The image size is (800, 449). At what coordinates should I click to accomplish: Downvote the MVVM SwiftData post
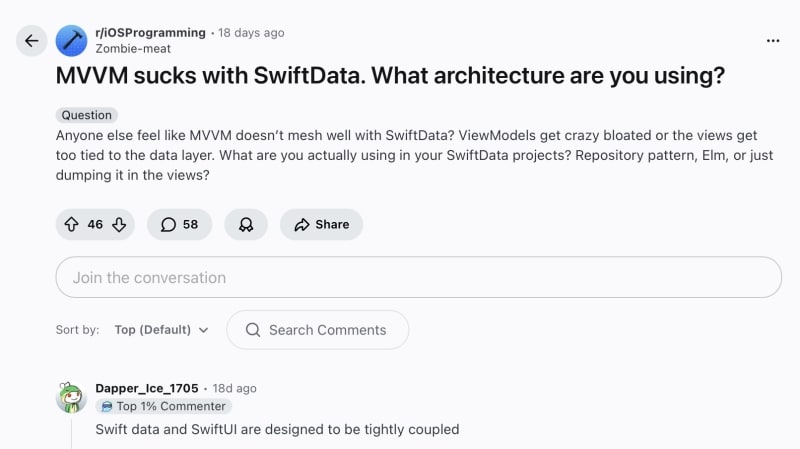[119, 225]
